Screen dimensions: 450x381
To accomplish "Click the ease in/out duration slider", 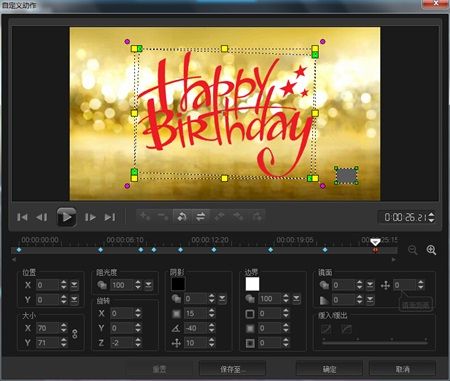I will pyautogui.click(x=375, y=342).
